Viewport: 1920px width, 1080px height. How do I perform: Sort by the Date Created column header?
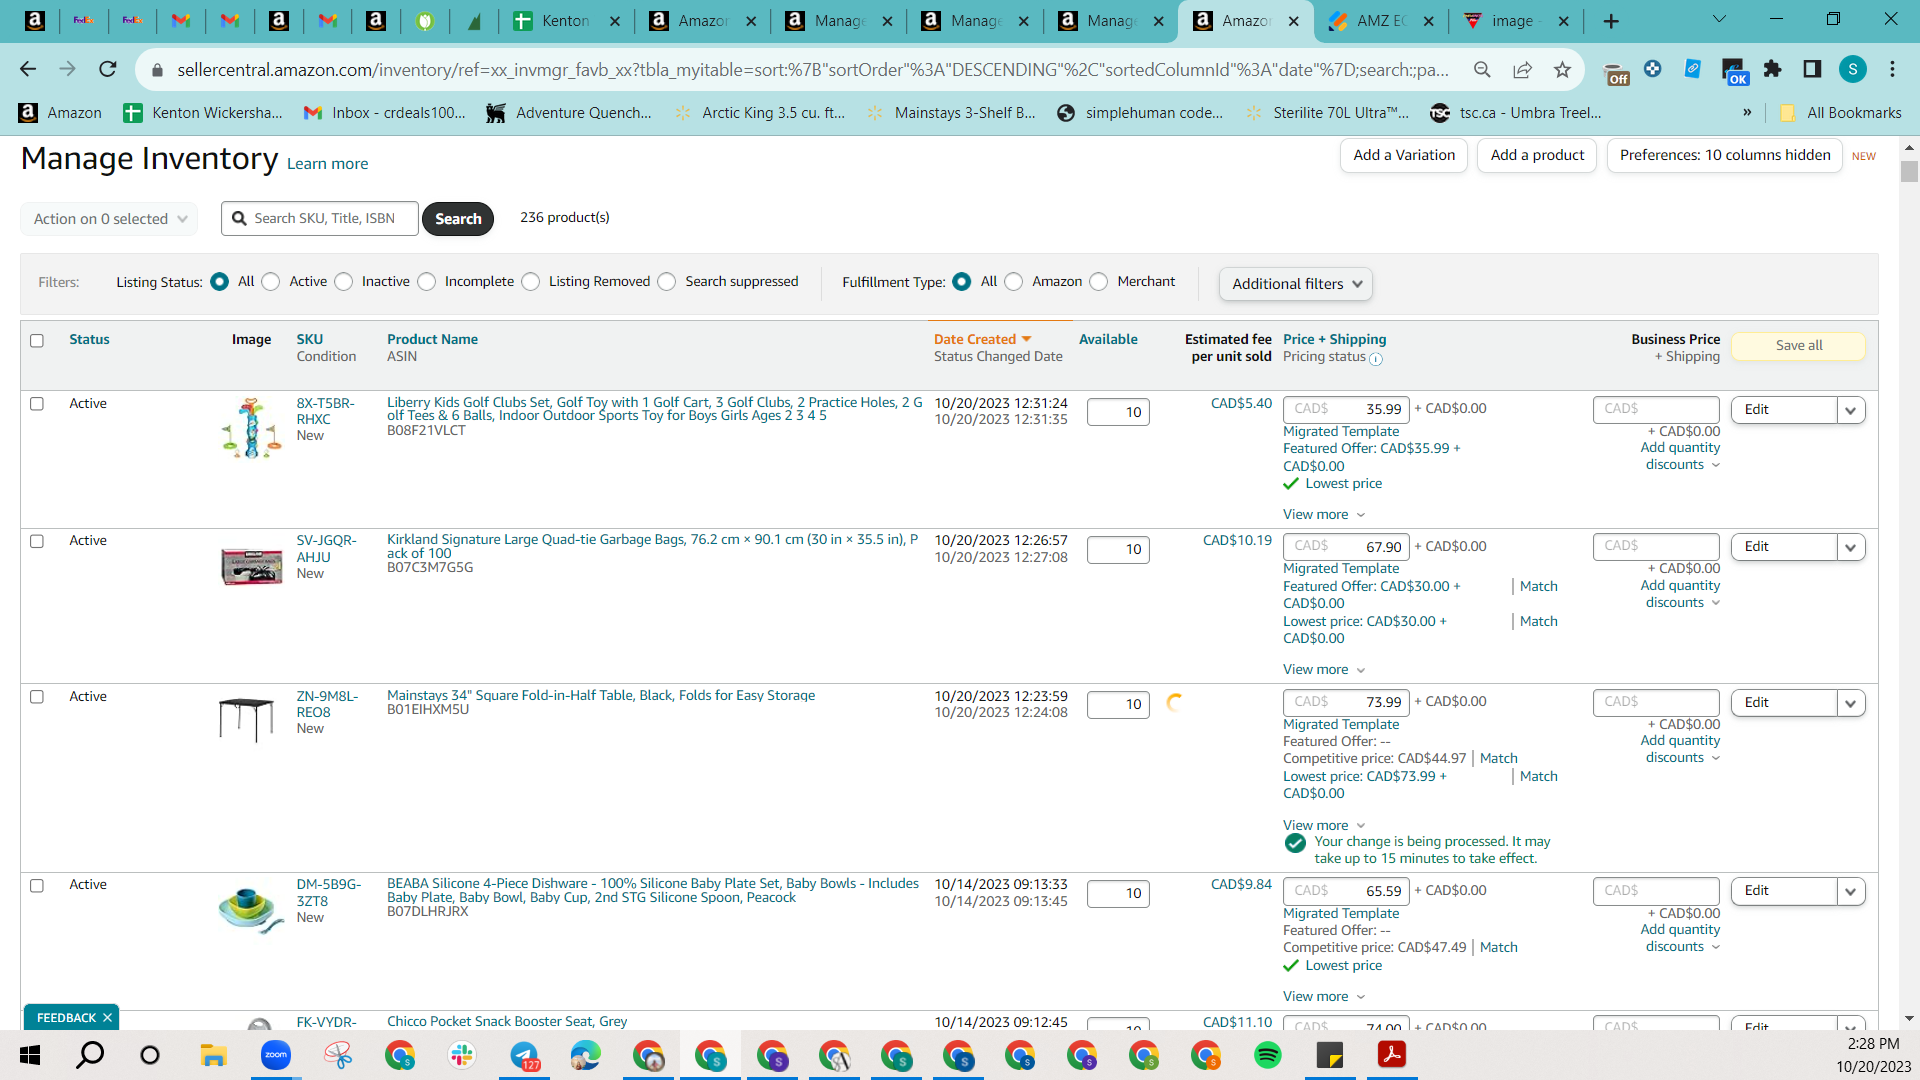point(982,340)
